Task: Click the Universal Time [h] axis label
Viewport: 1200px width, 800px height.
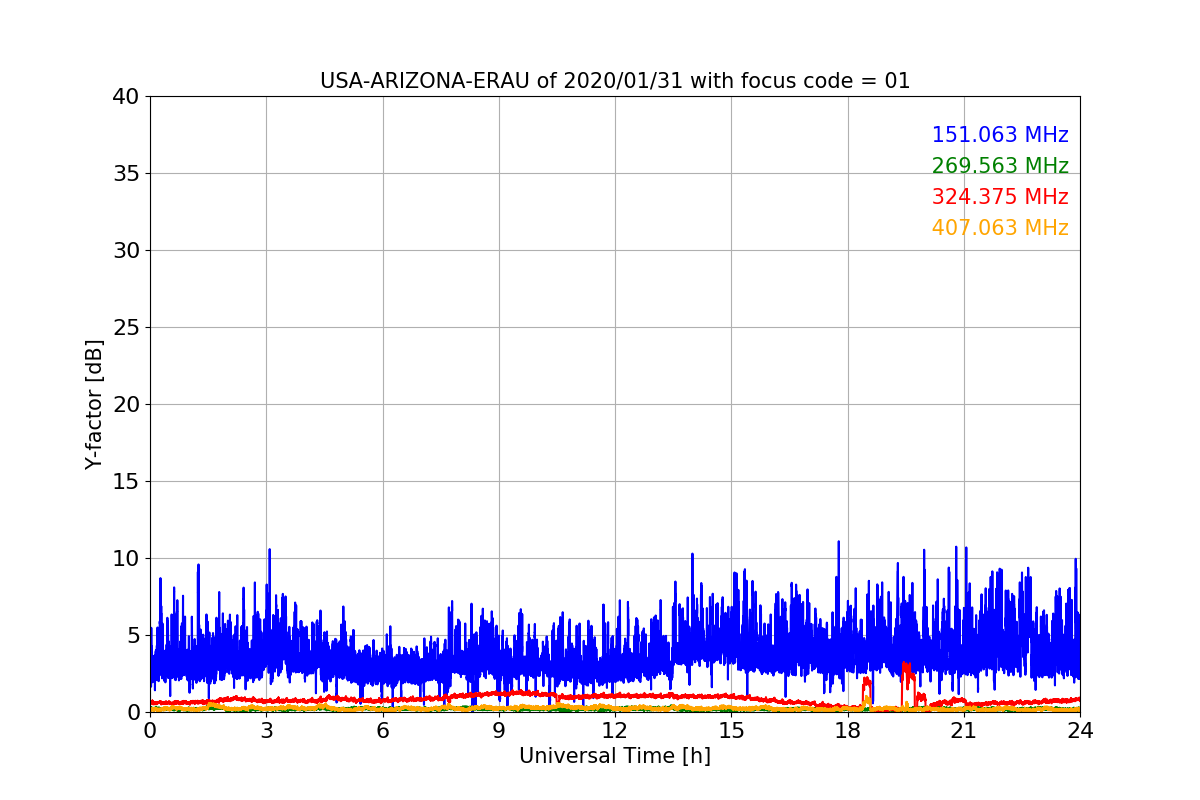Action: [x=615, y=757]
